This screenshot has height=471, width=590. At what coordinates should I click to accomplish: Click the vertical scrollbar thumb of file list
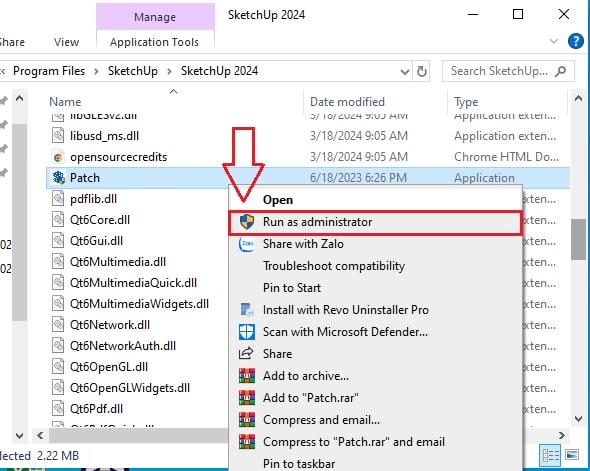(x=578, y=239)
